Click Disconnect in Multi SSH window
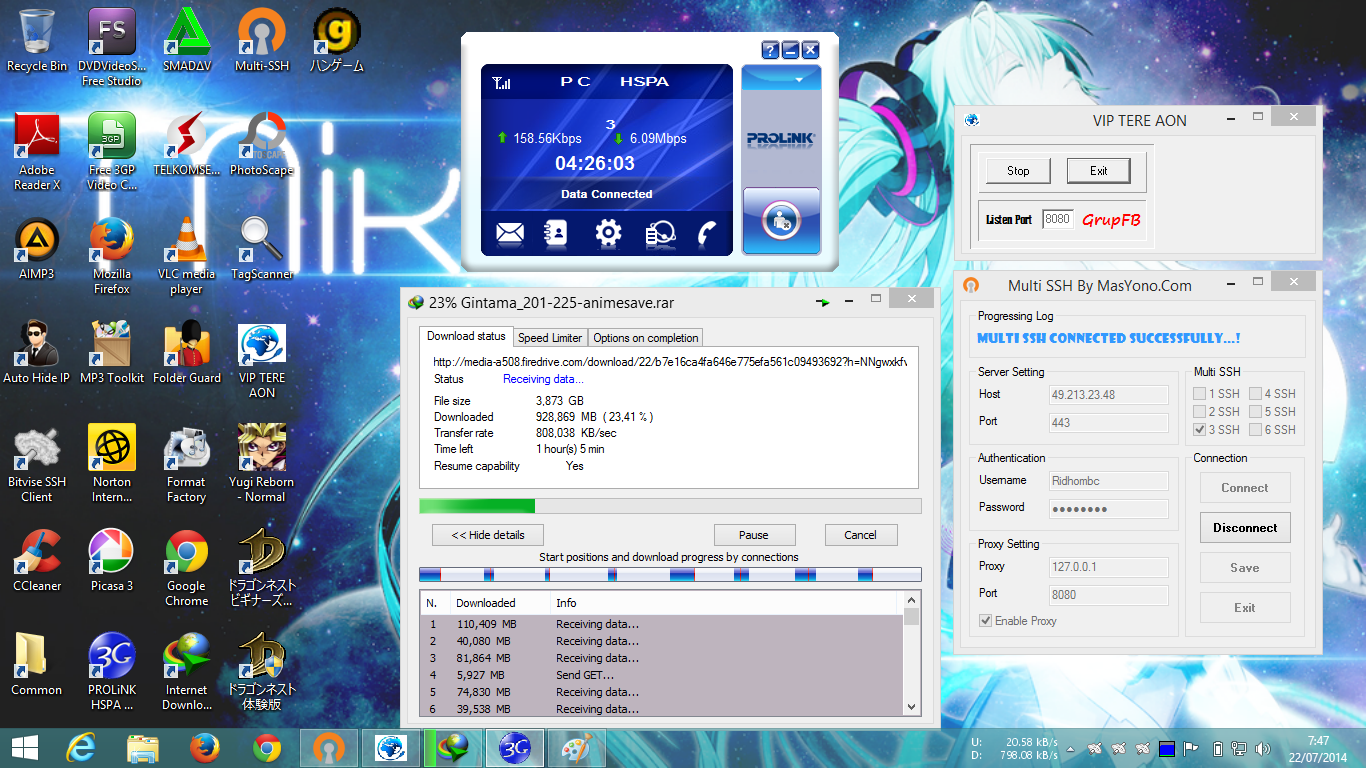Screen dimensions: 1366x770 [x=1245, y=528]
